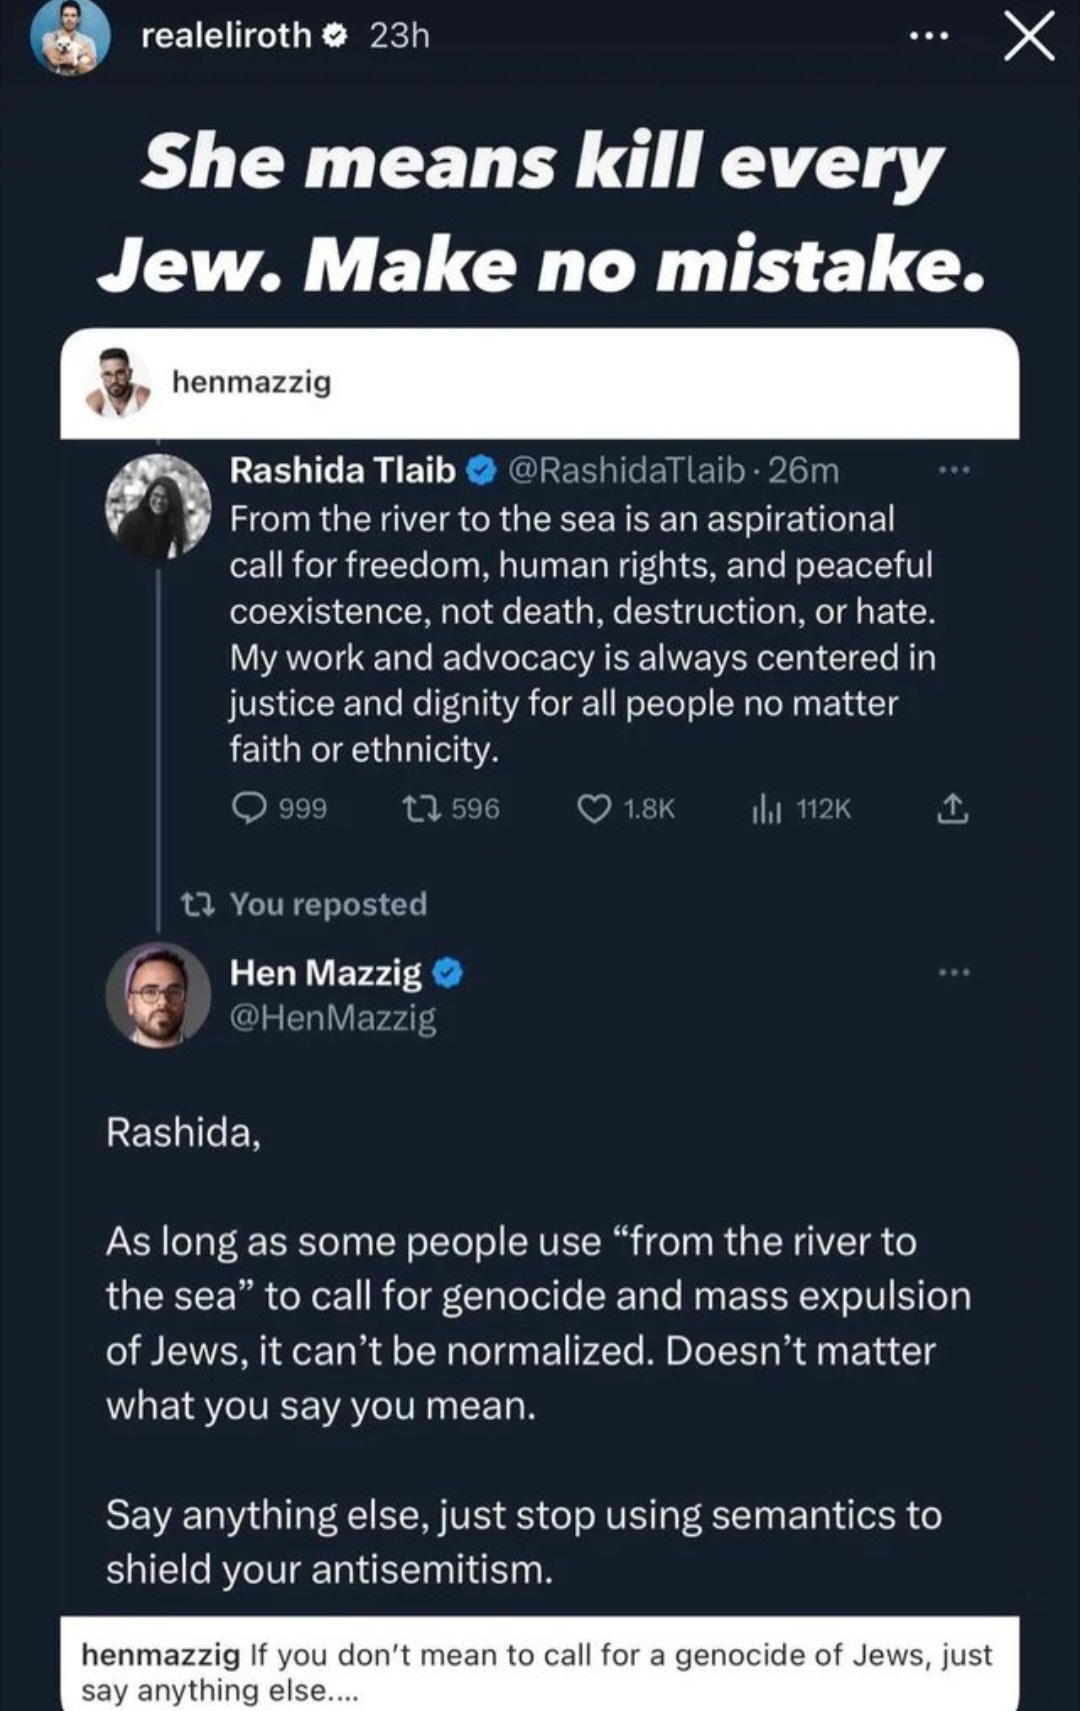The width and height of the screenshot is (1080, 1711).
Task: View tweet analytics icon showing 112K
Action: [x=766, y=808]
